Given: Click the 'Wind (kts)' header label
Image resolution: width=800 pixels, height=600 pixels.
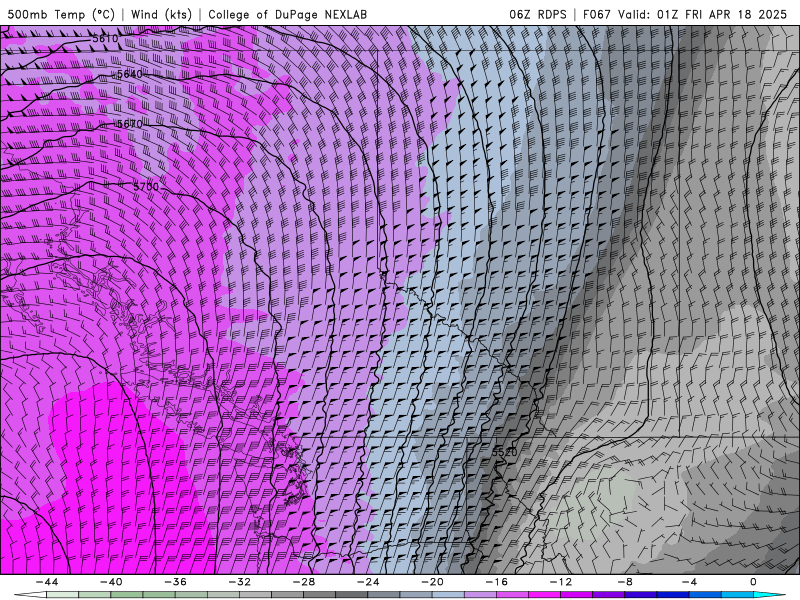Looking at the screenshot, I should [161, 14].
